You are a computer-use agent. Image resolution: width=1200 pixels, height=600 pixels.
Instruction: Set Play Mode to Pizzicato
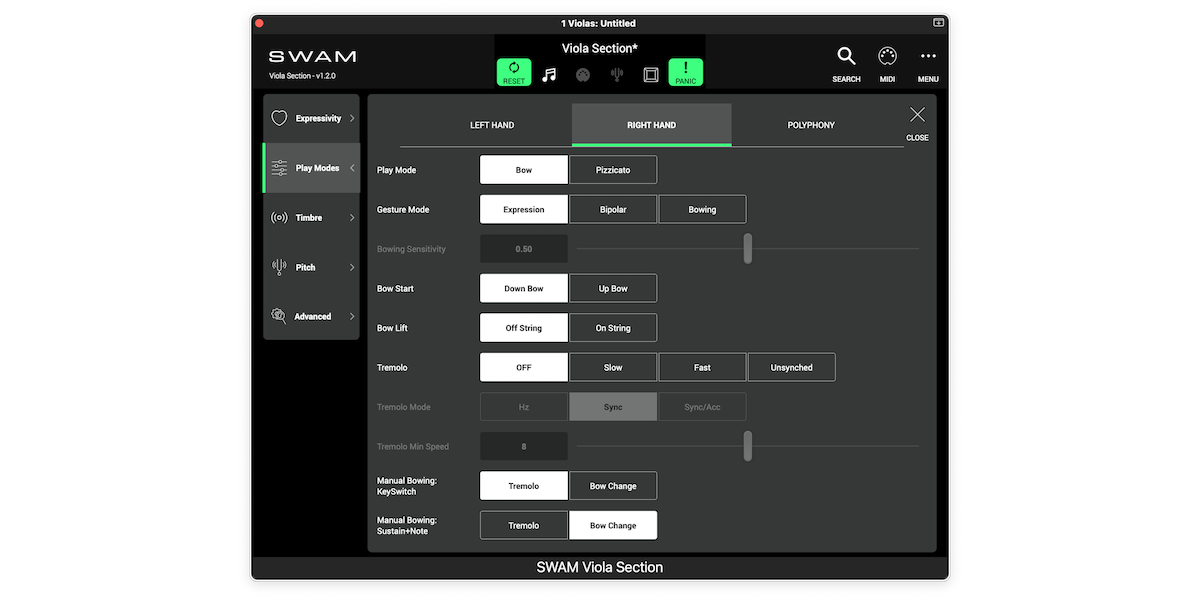(613, 170)
